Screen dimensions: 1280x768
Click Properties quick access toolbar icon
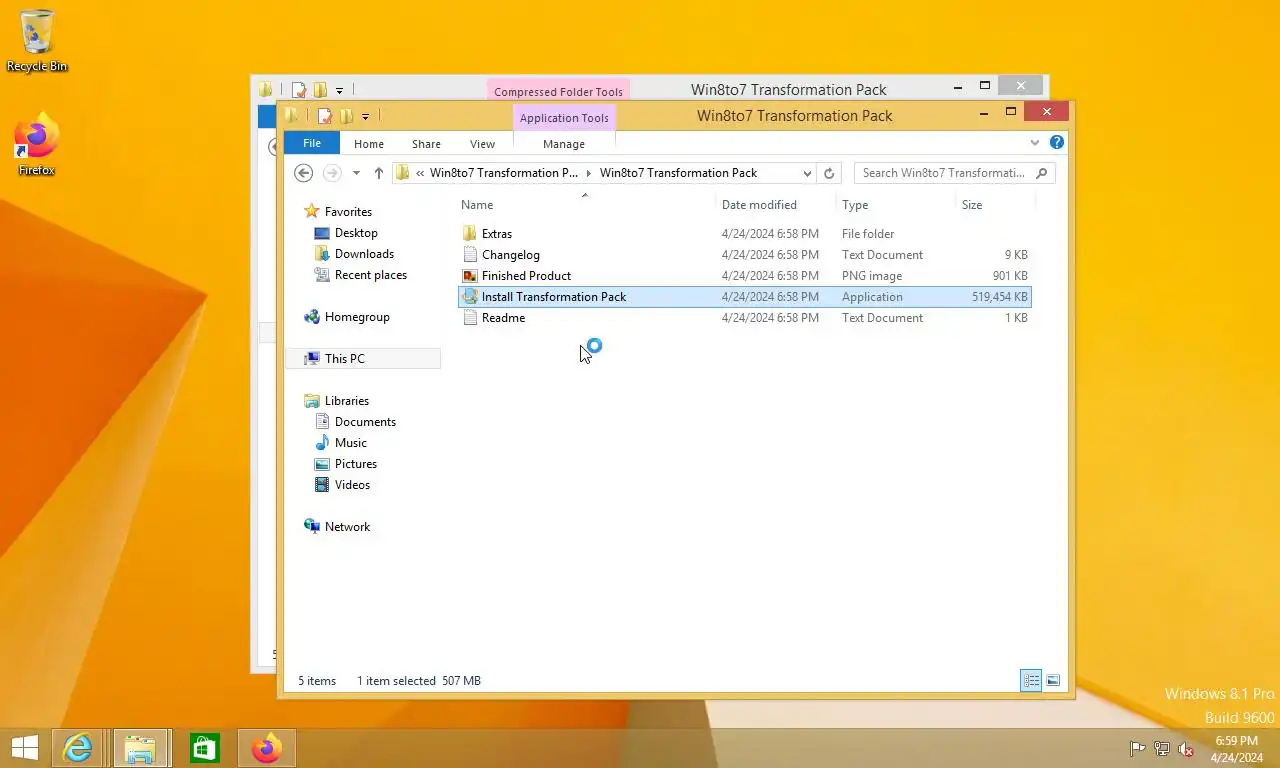click(x=324, y=116)
